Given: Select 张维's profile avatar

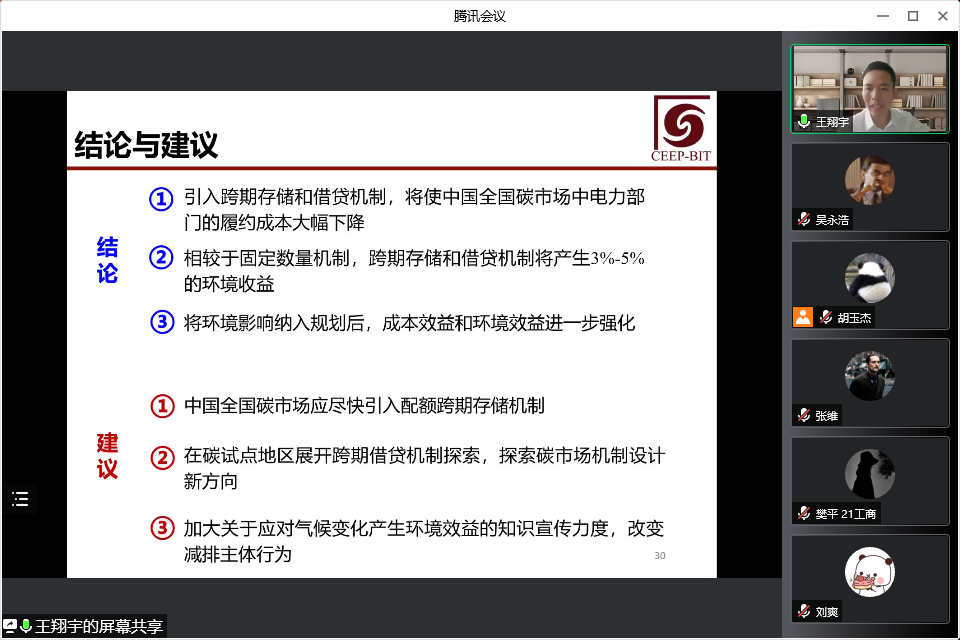Looking at the screenshot, I should (869, 375).
